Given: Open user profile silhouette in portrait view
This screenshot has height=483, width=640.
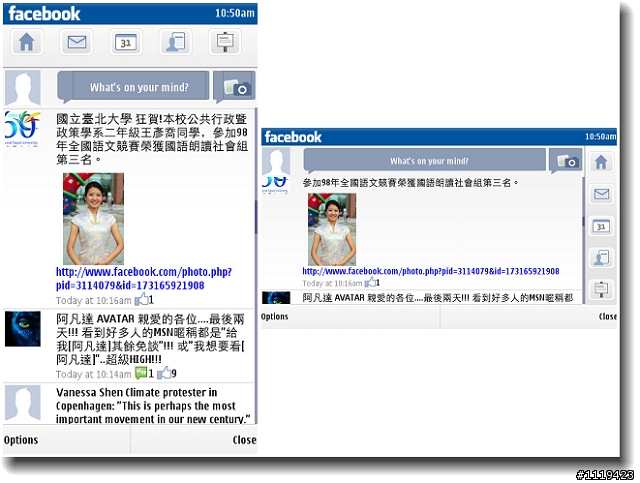Looking at the screenshot, I should 22,88.
